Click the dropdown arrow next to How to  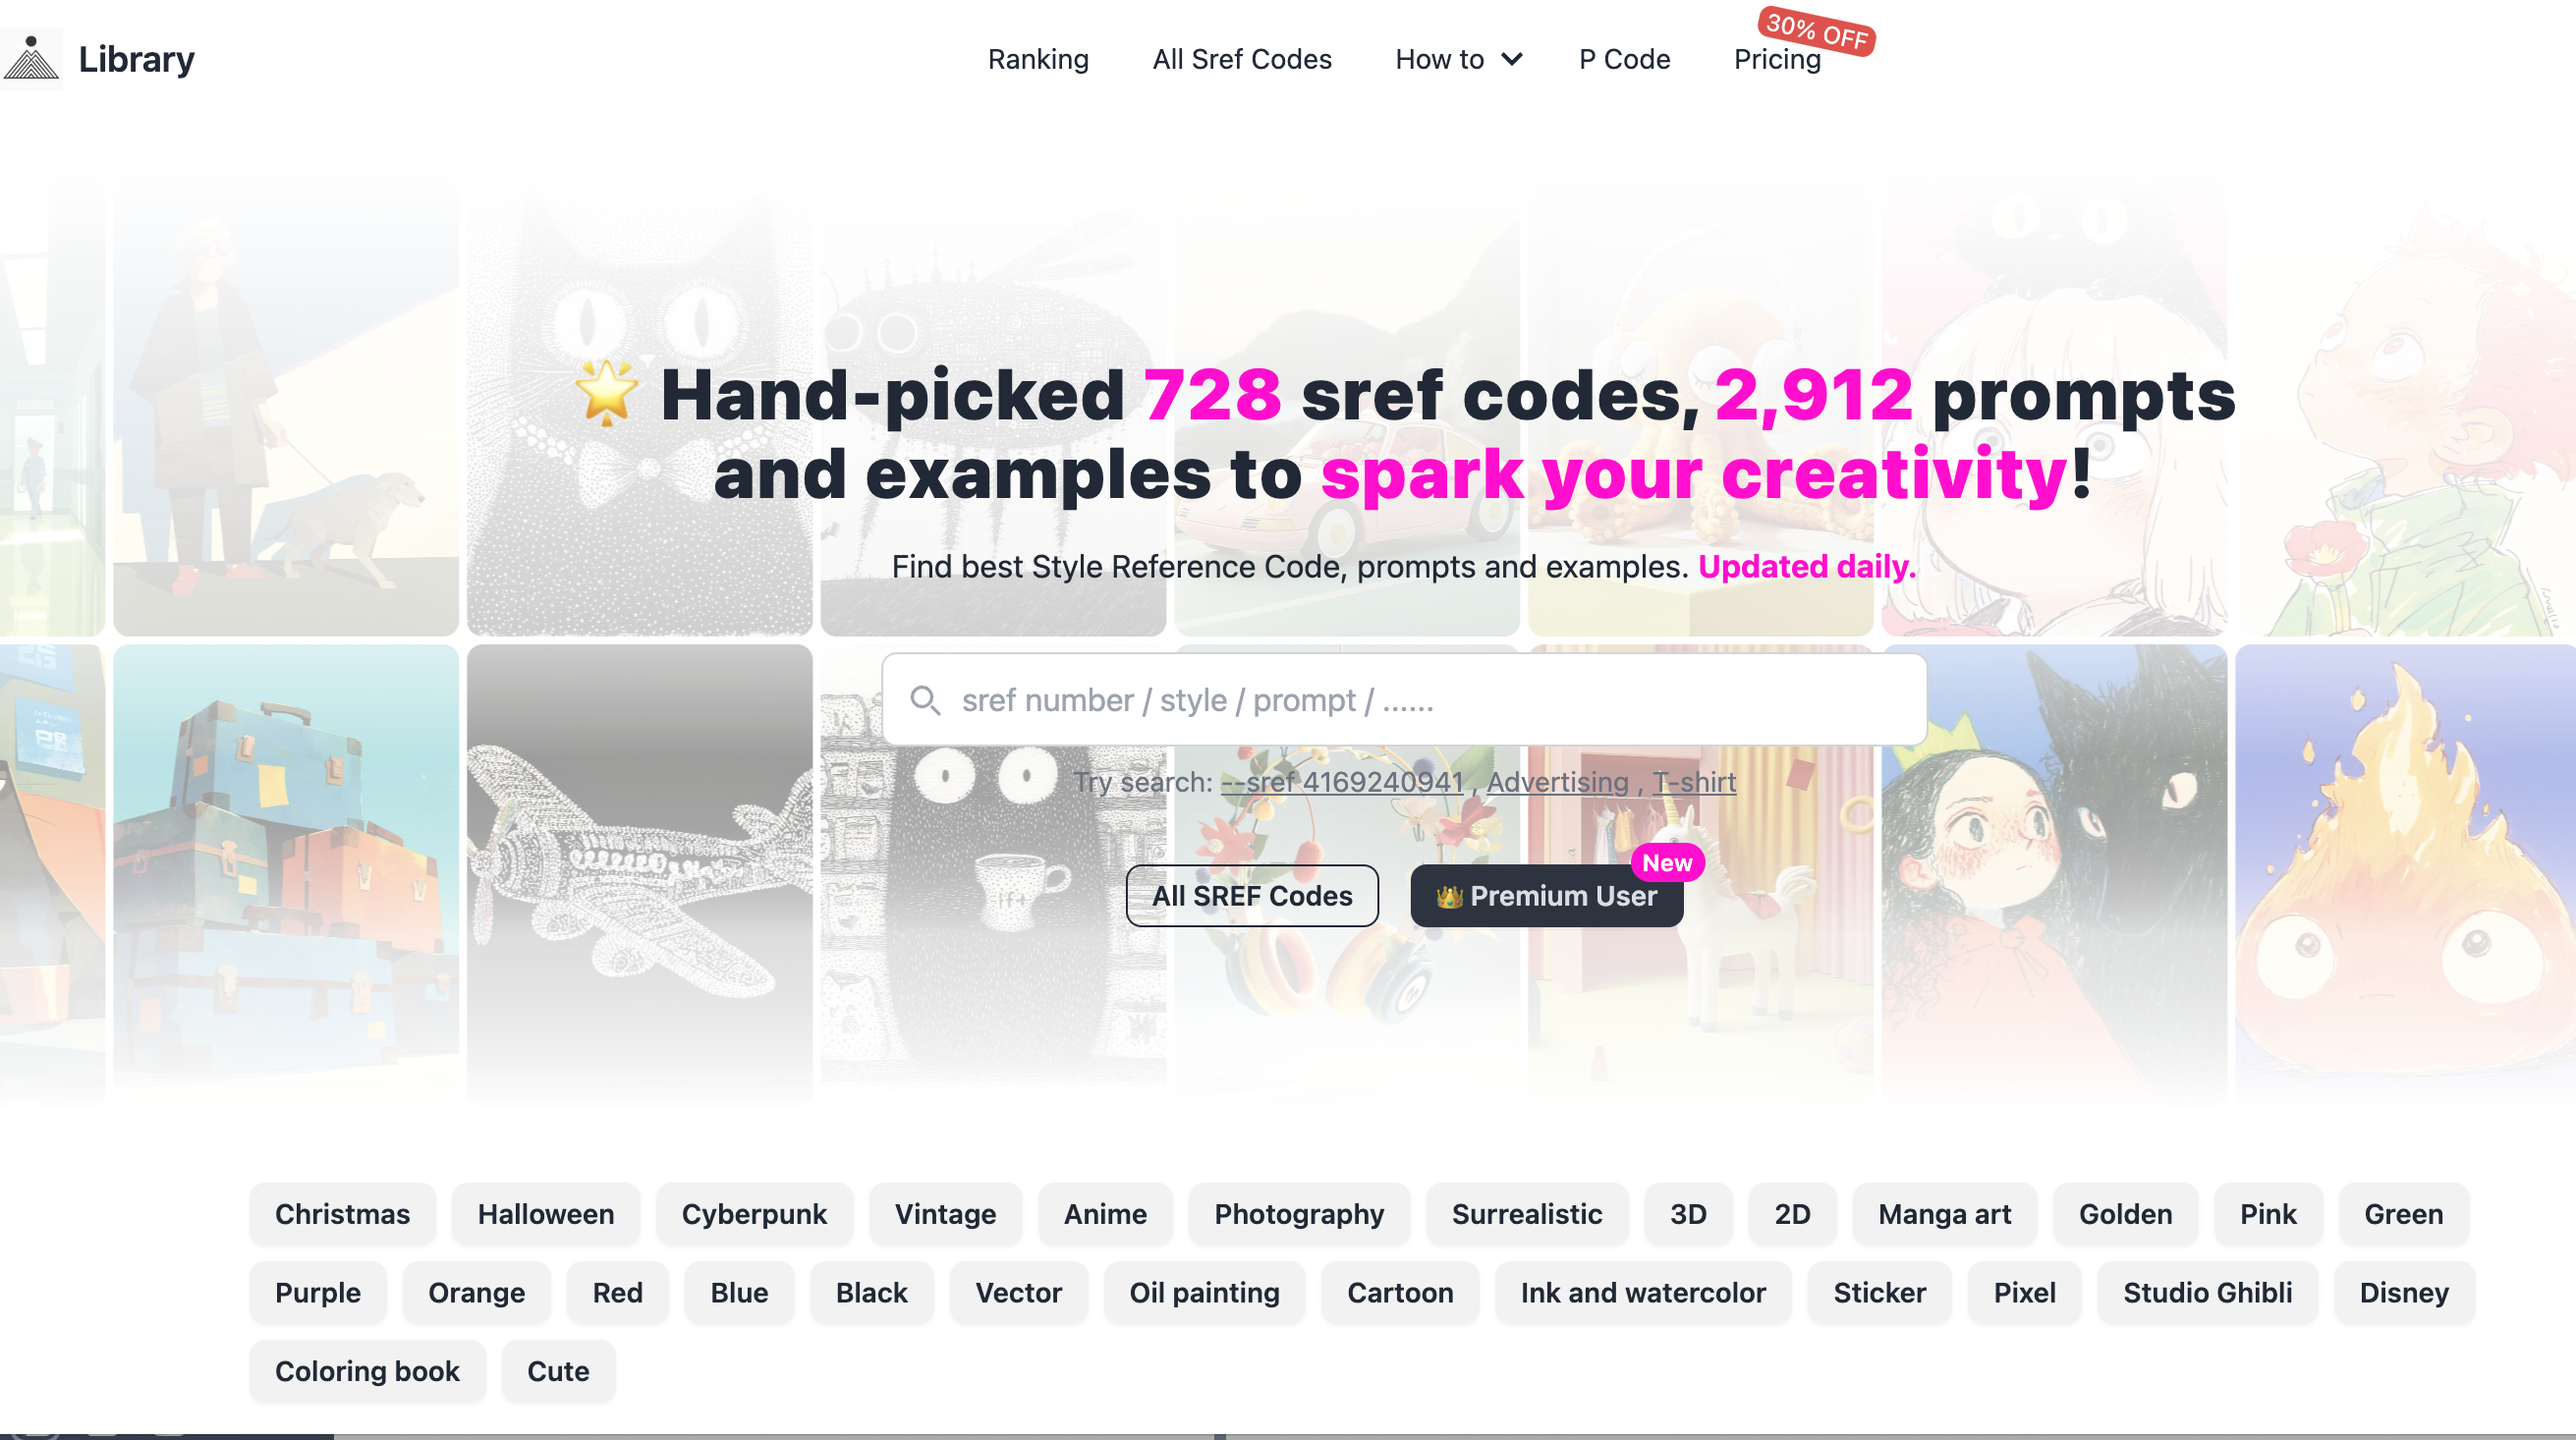(1513, 58)
